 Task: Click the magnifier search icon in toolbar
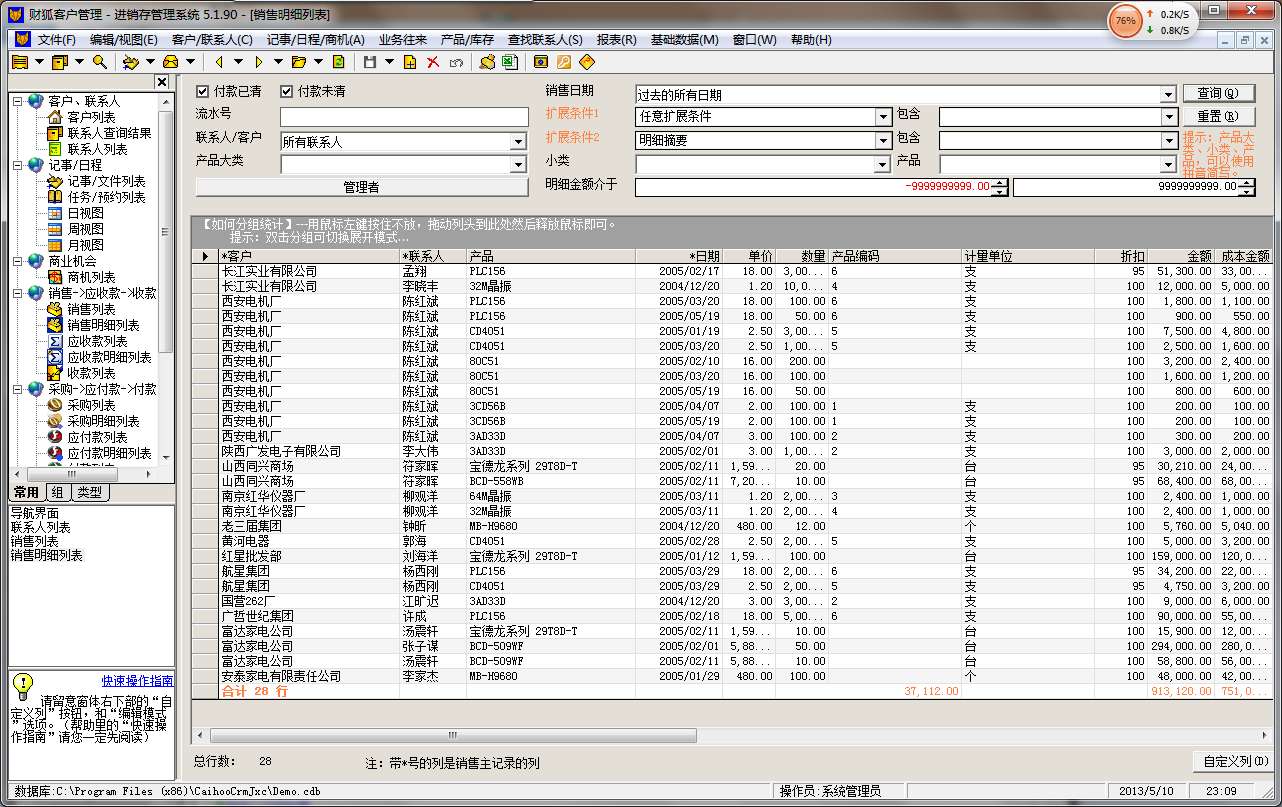pos(99,62)
